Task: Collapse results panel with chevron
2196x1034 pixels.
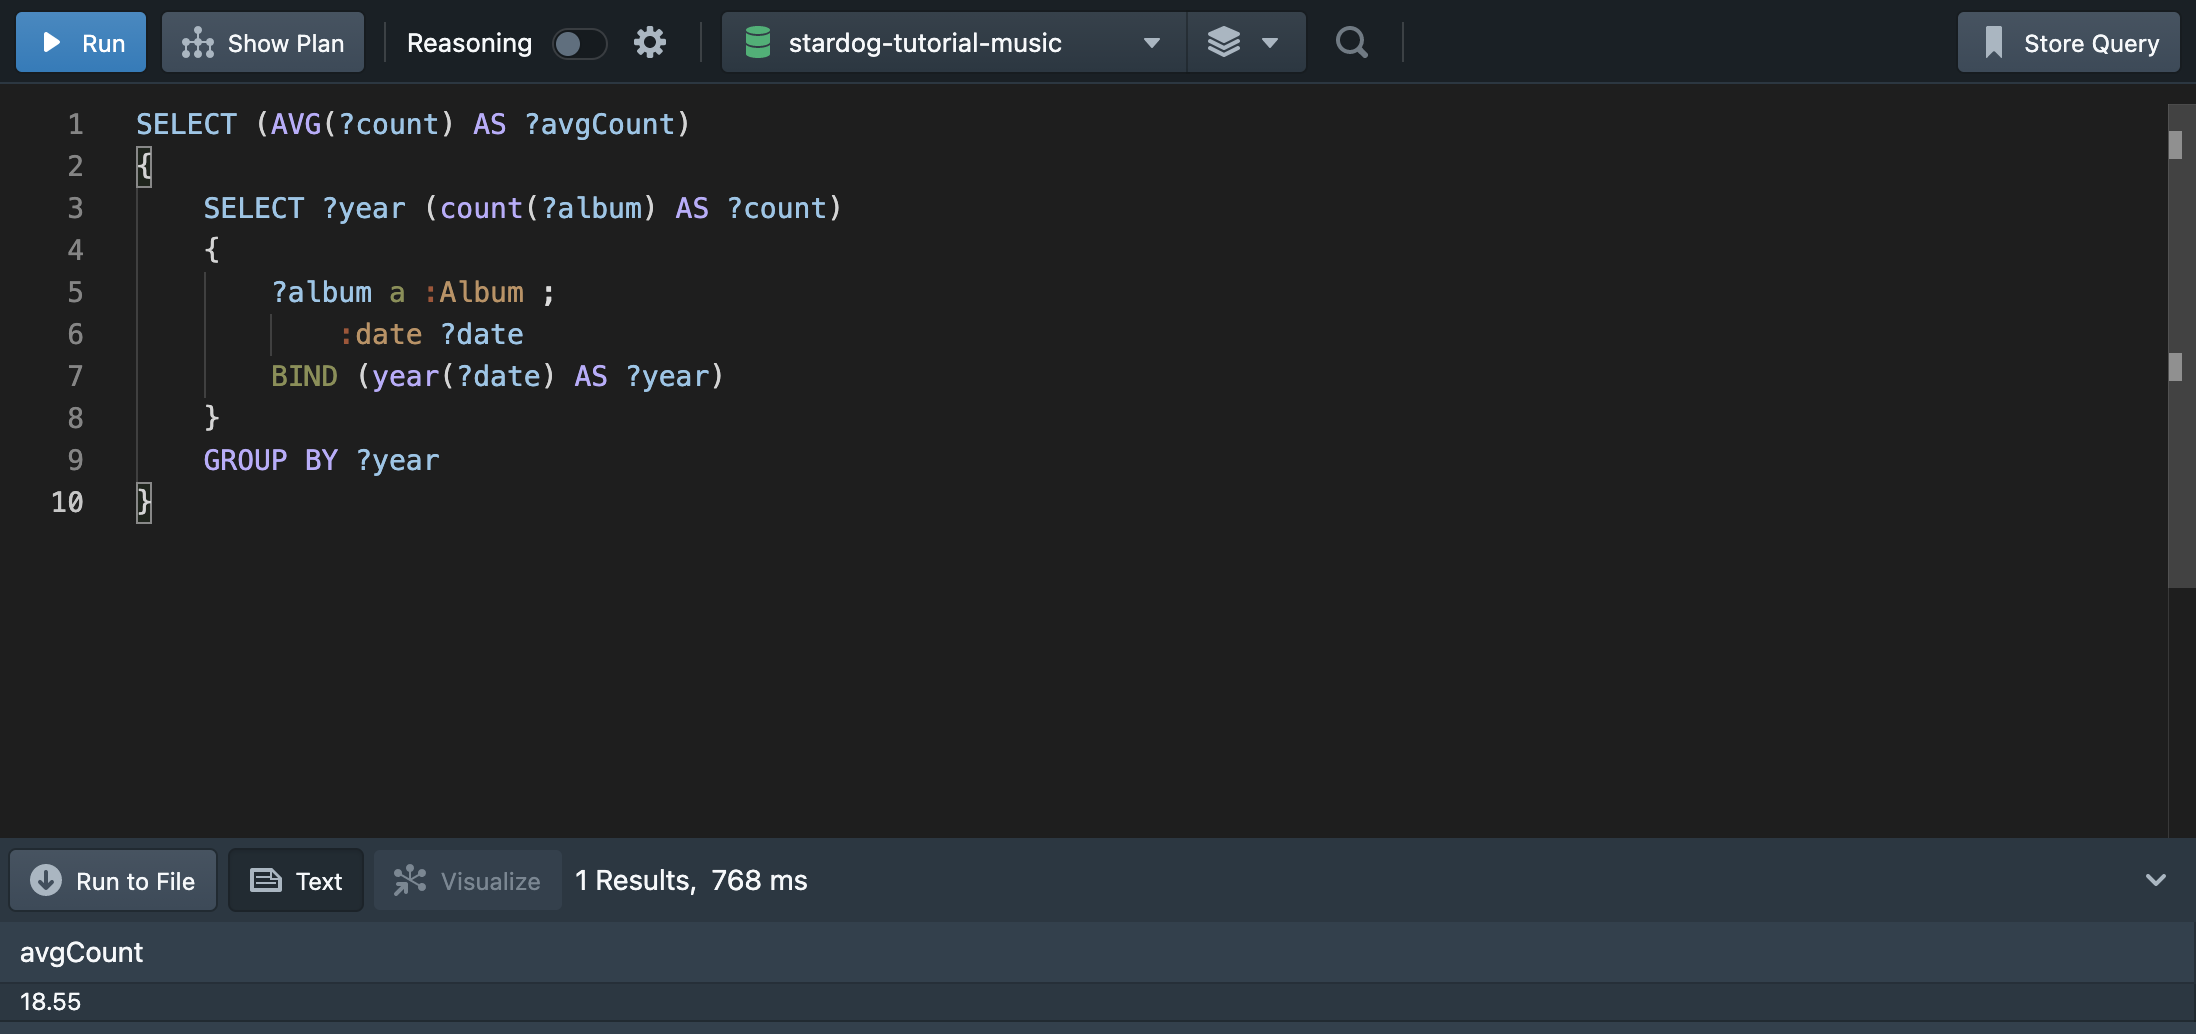Action: pyautogui.click(x=2156, y=880)
